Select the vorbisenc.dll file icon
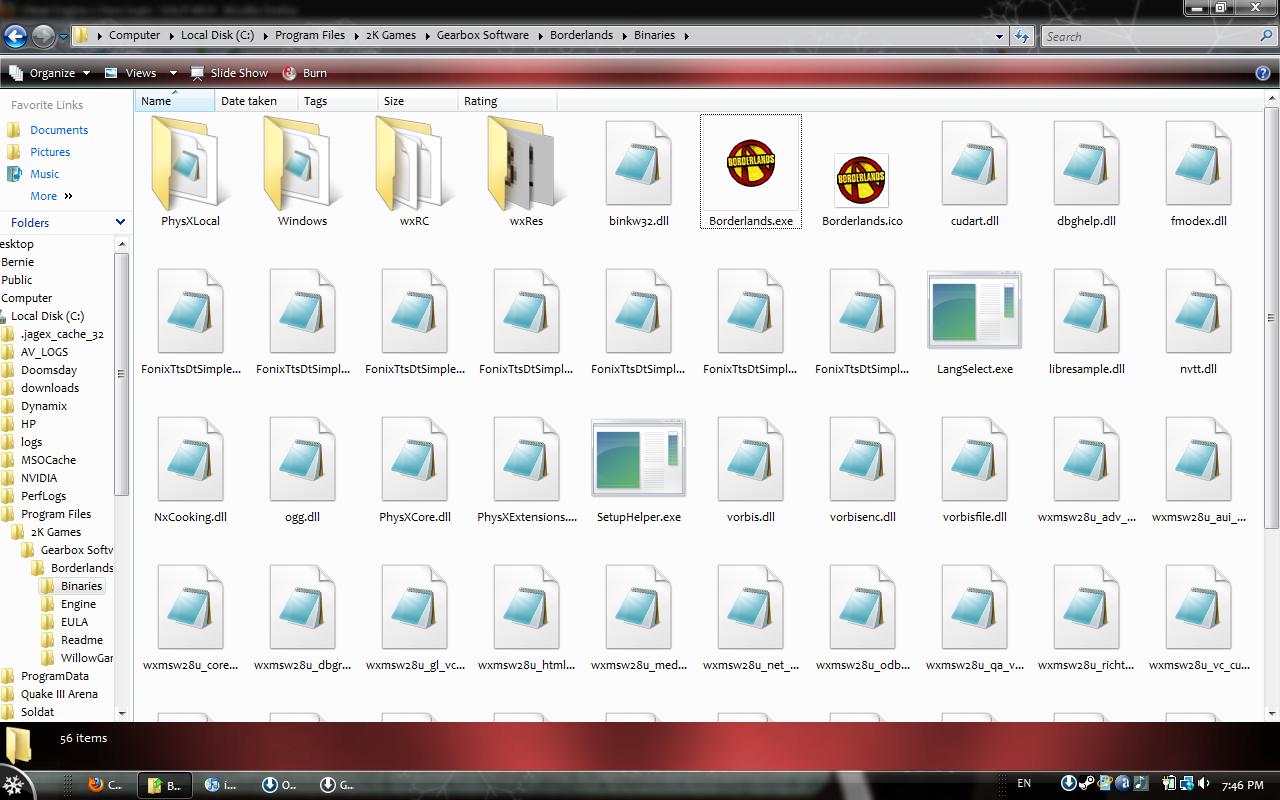The height and width of the screenshot is (800, 1280). pyautogui.click(x=862, y=460)
